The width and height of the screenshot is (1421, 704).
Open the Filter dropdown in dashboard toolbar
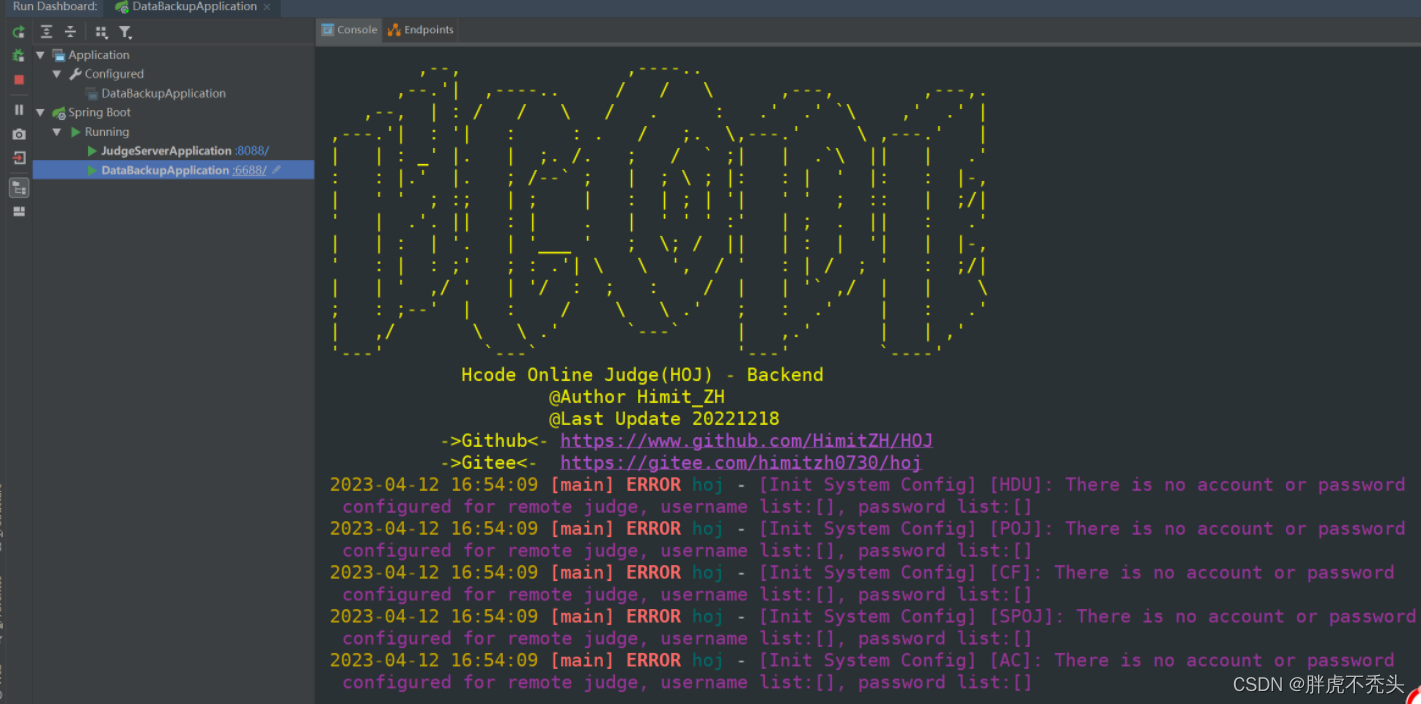tap(125, 32)
